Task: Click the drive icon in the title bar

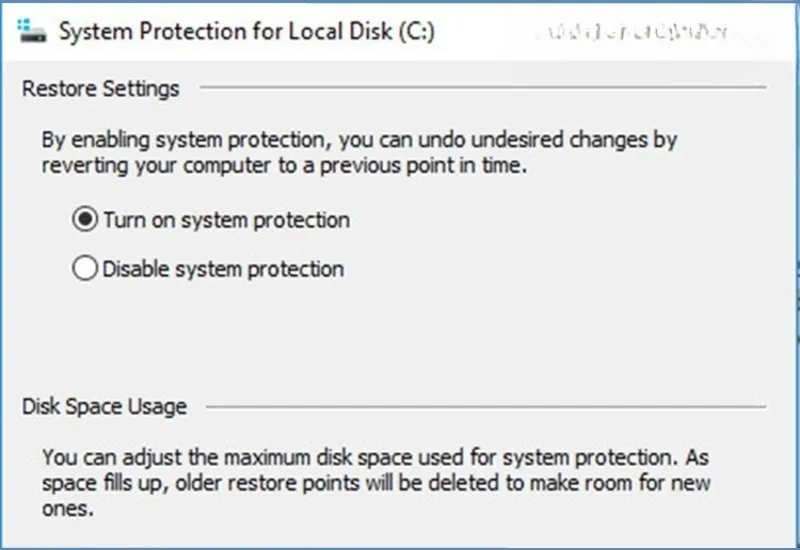Action: coord(33,30)
